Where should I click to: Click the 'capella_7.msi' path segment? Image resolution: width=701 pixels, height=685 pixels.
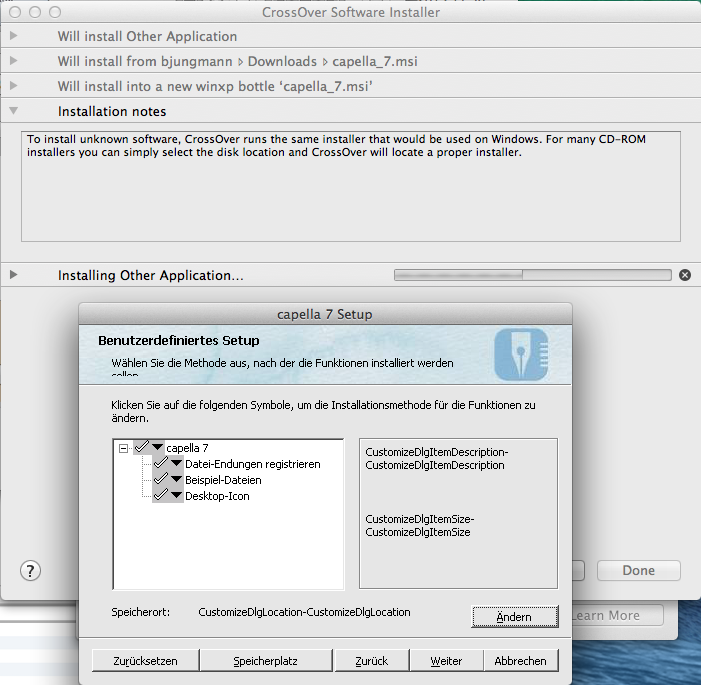click(x=375, y=61)
